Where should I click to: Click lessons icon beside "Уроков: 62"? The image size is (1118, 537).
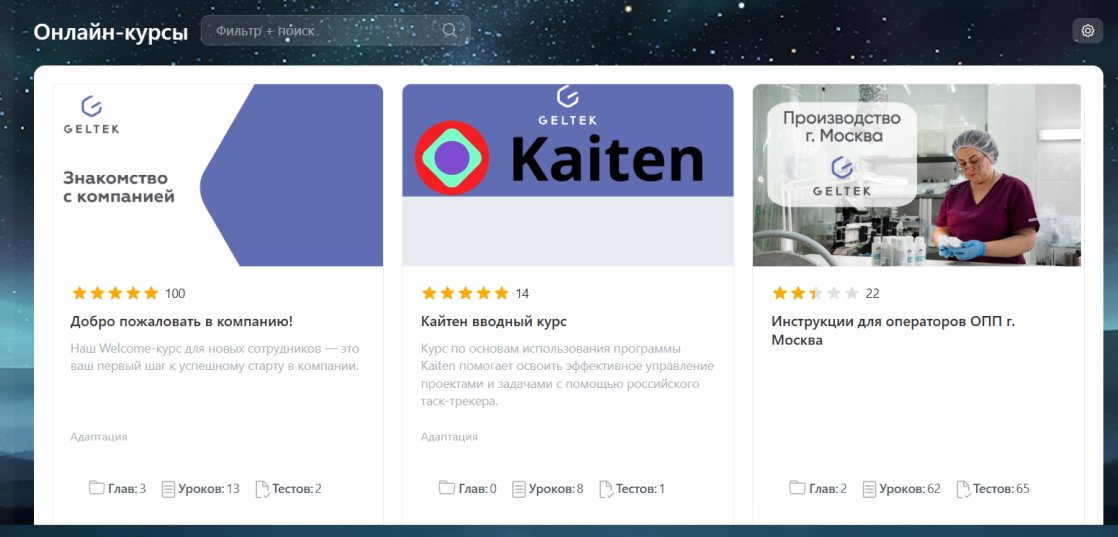click(x=869, y=489)
